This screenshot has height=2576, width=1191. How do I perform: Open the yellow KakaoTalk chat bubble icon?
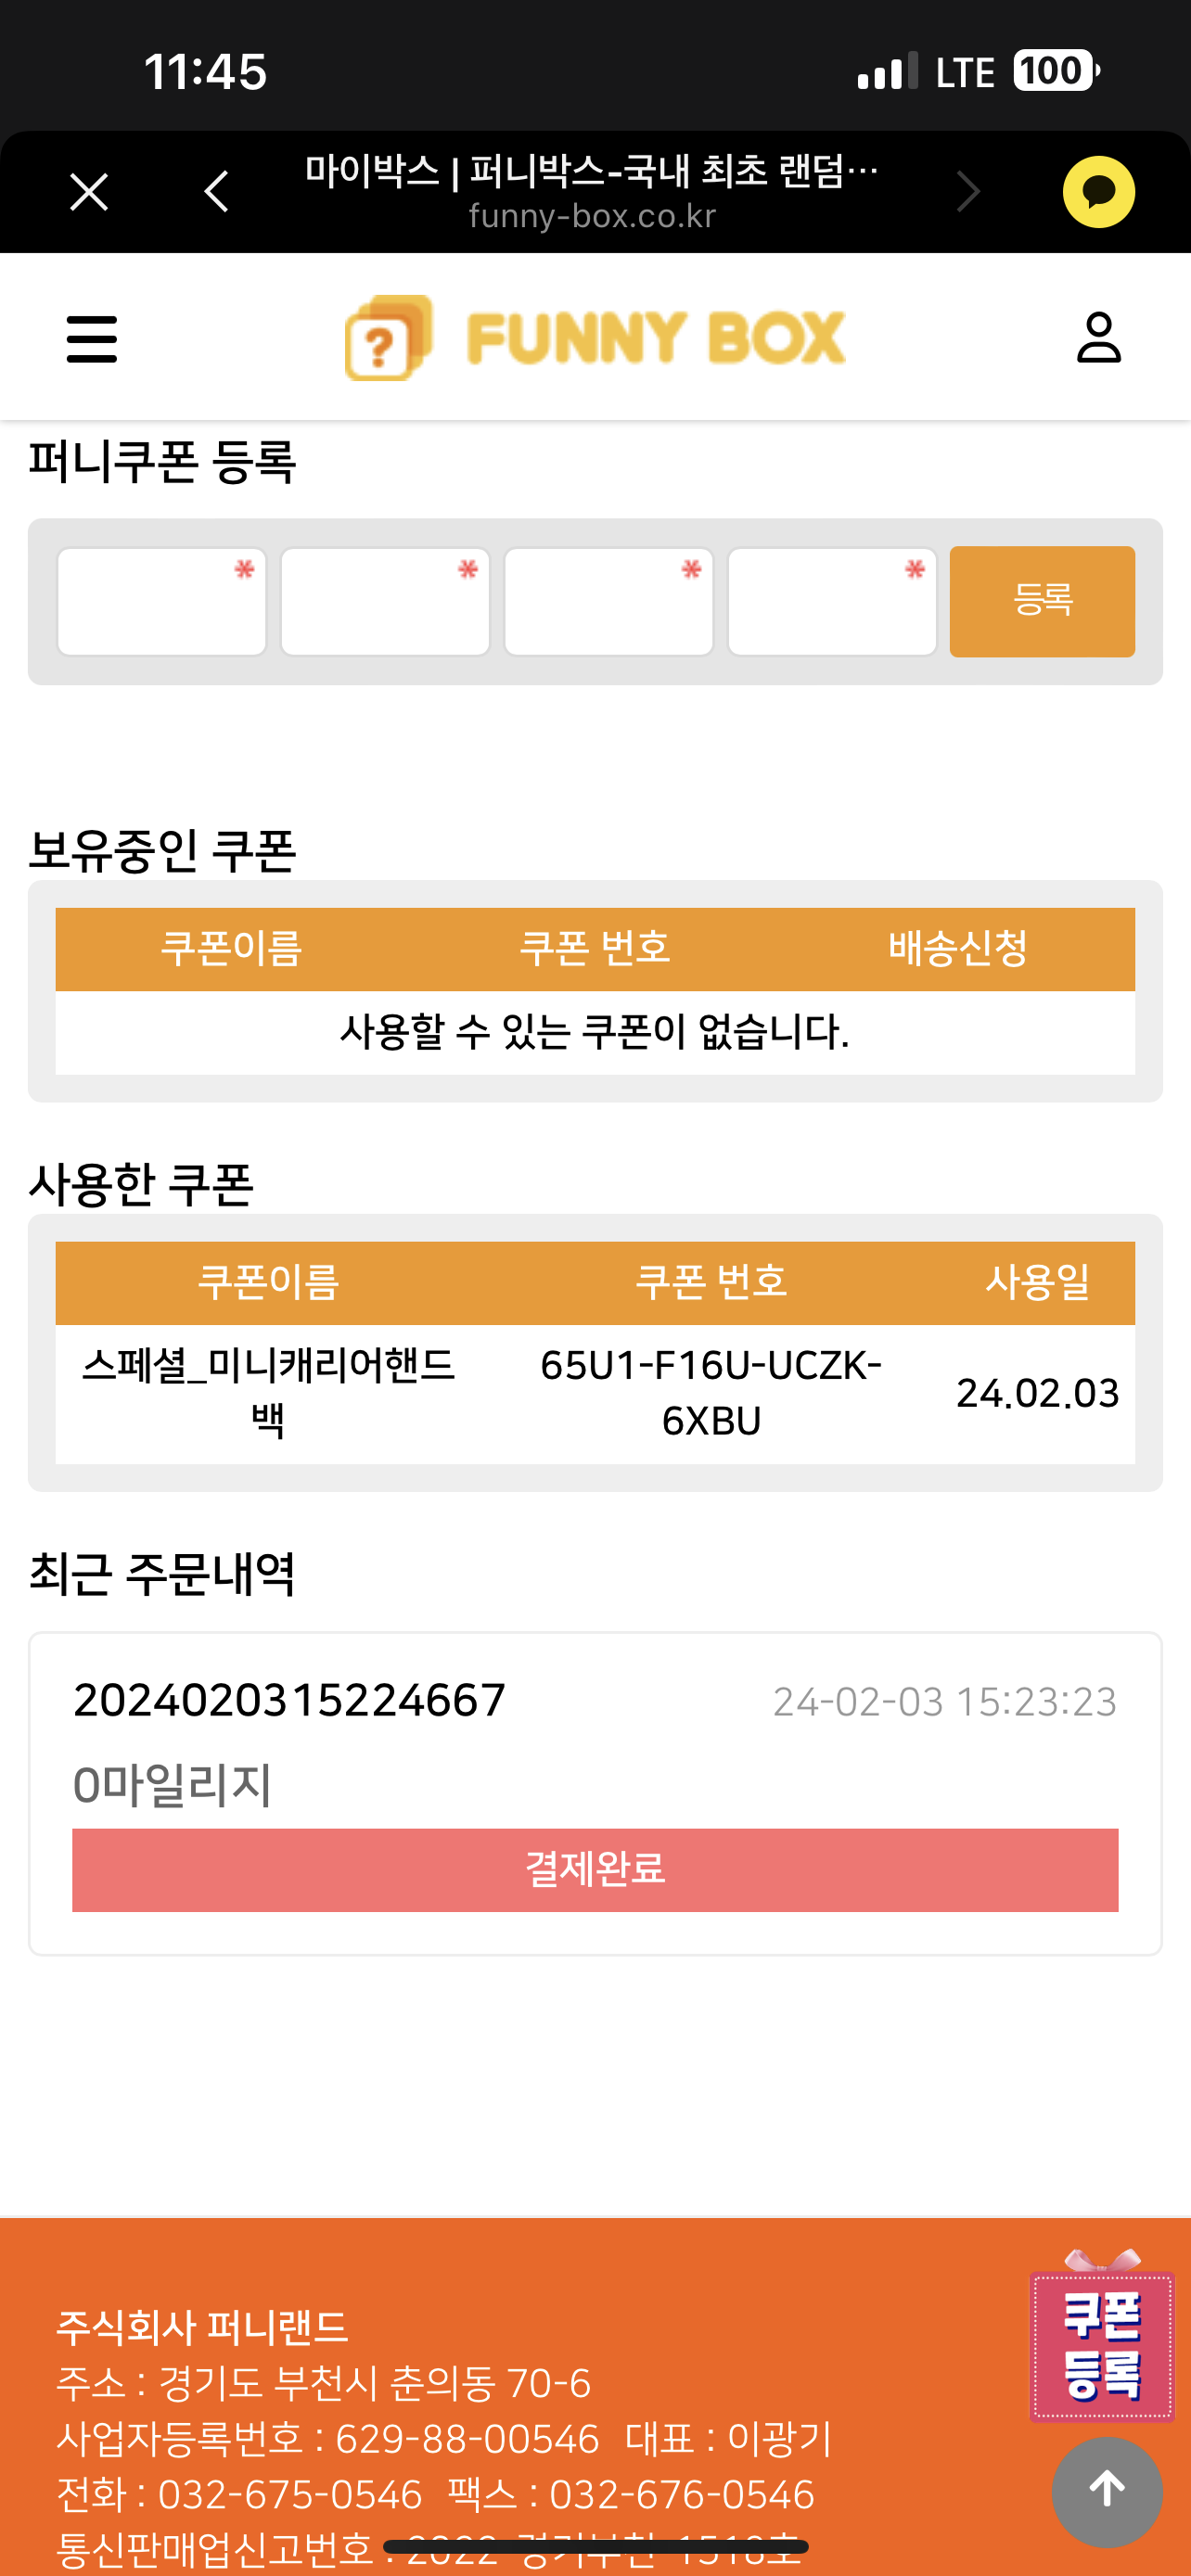click(1098, 192)
